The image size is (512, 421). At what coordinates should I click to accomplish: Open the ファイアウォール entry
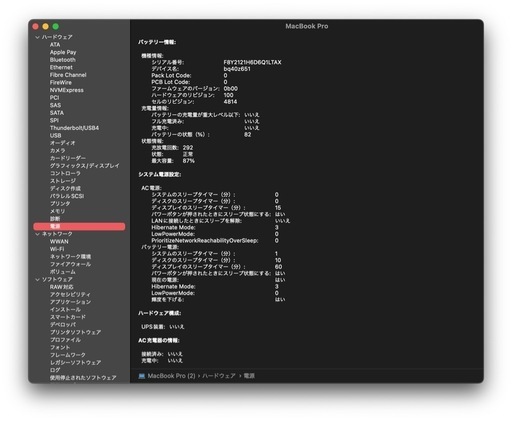(70, 264)
